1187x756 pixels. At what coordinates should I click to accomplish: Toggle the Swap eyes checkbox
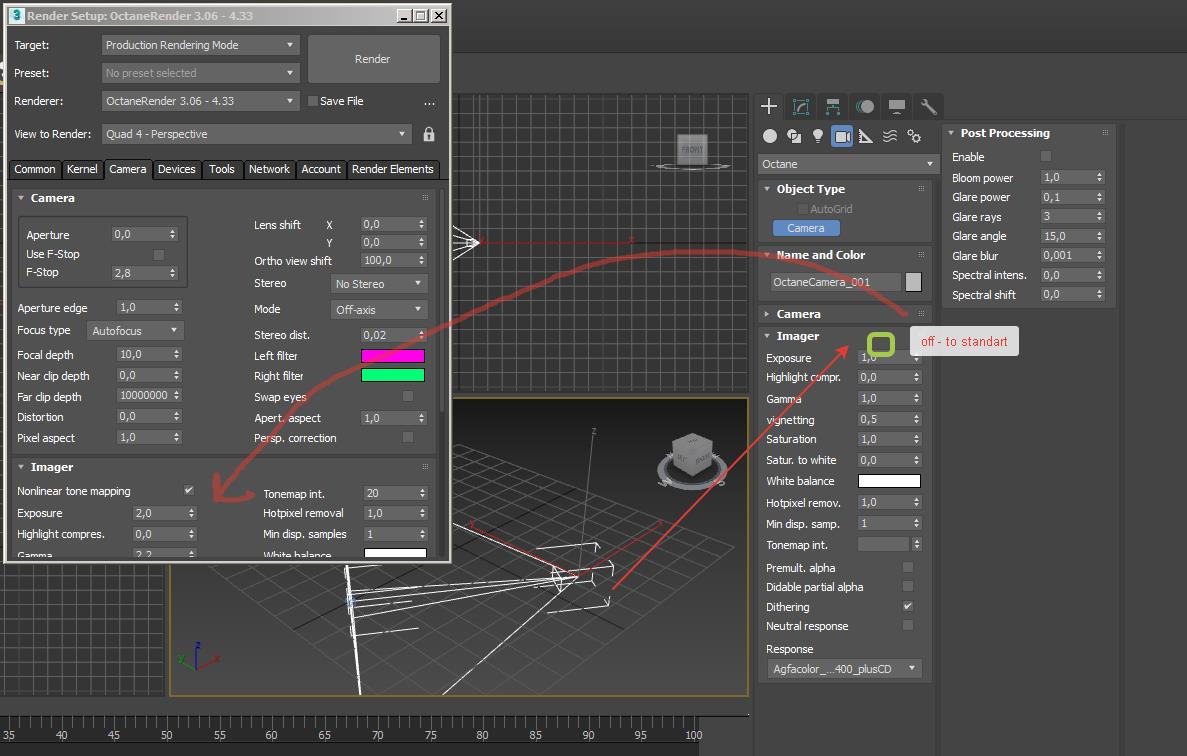408,396
